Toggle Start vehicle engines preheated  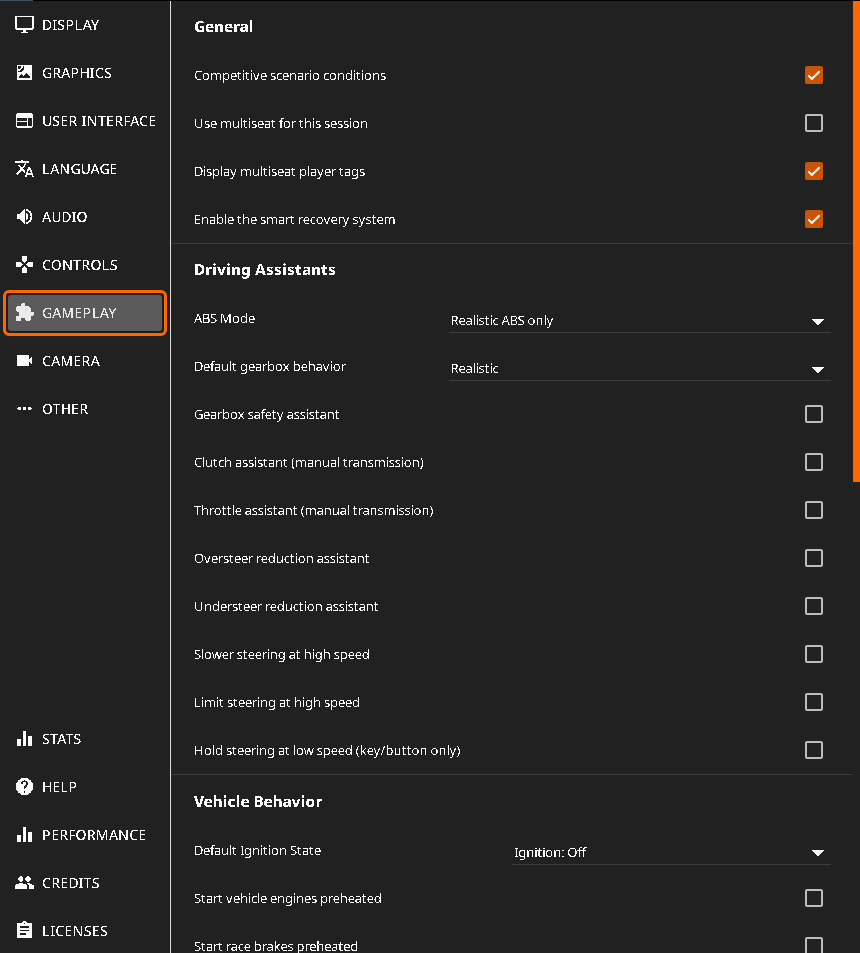pos(813,898)
